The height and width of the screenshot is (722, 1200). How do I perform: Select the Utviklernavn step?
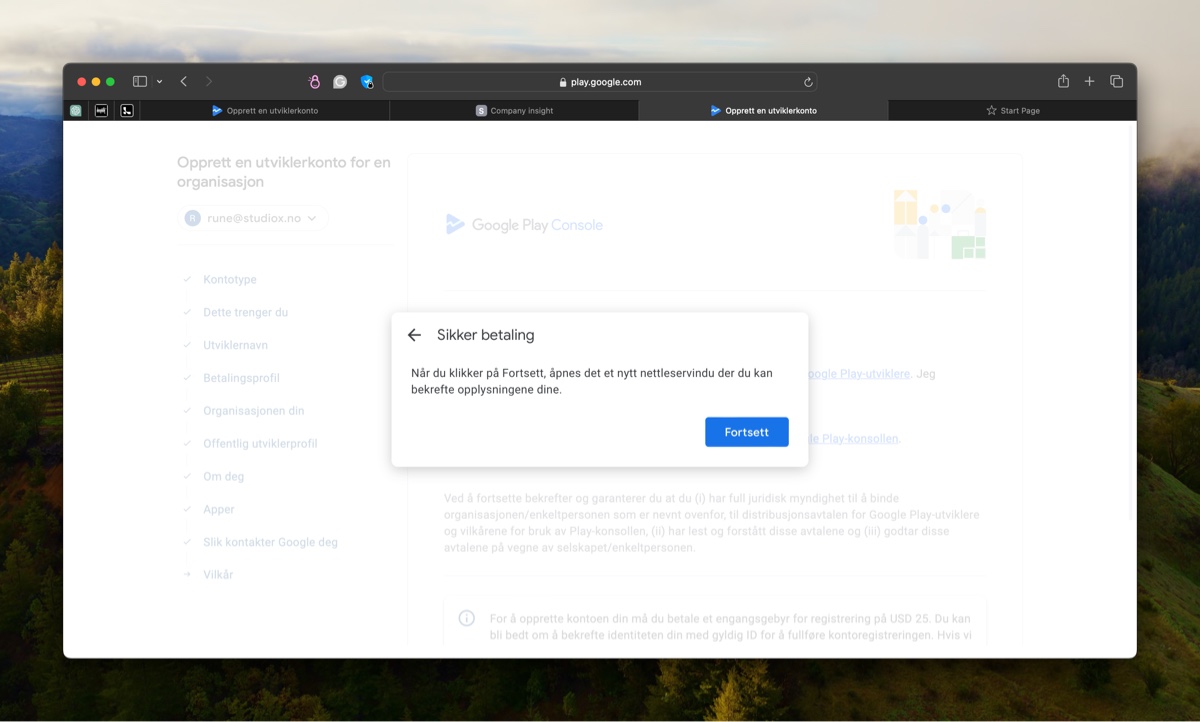(x=235, y=345)
